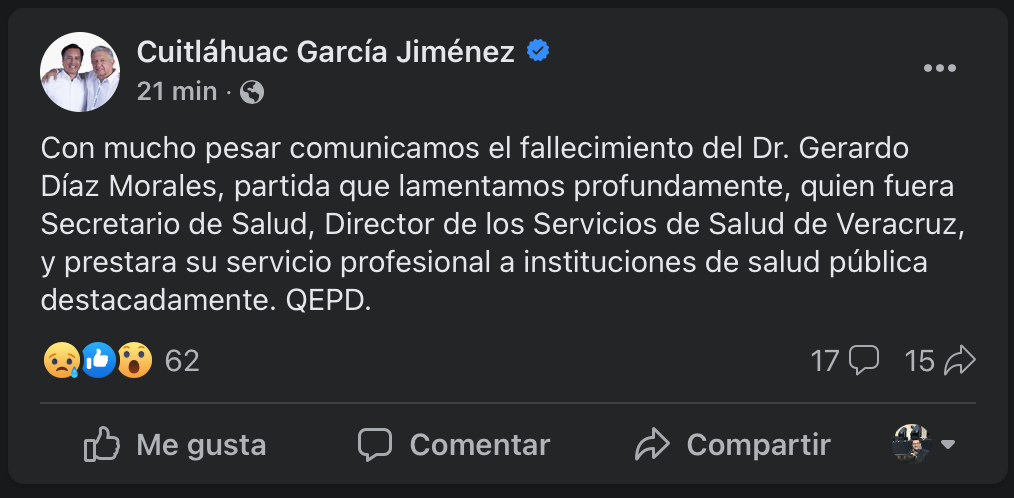Click the wow surprised reaction emoji

point(134,360)
